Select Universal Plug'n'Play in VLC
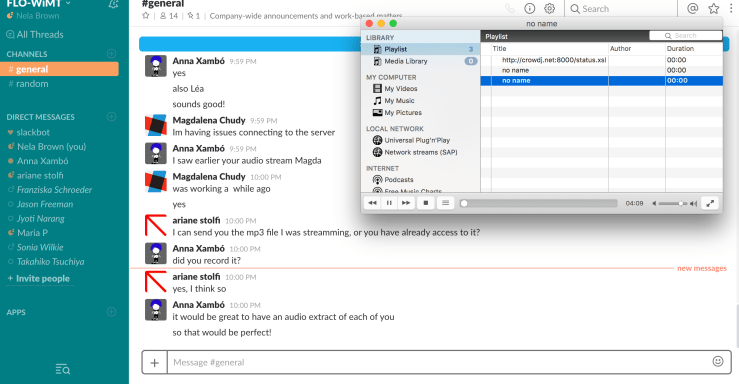Viewport: 739px width, 384px height. (x=411, y=140)
